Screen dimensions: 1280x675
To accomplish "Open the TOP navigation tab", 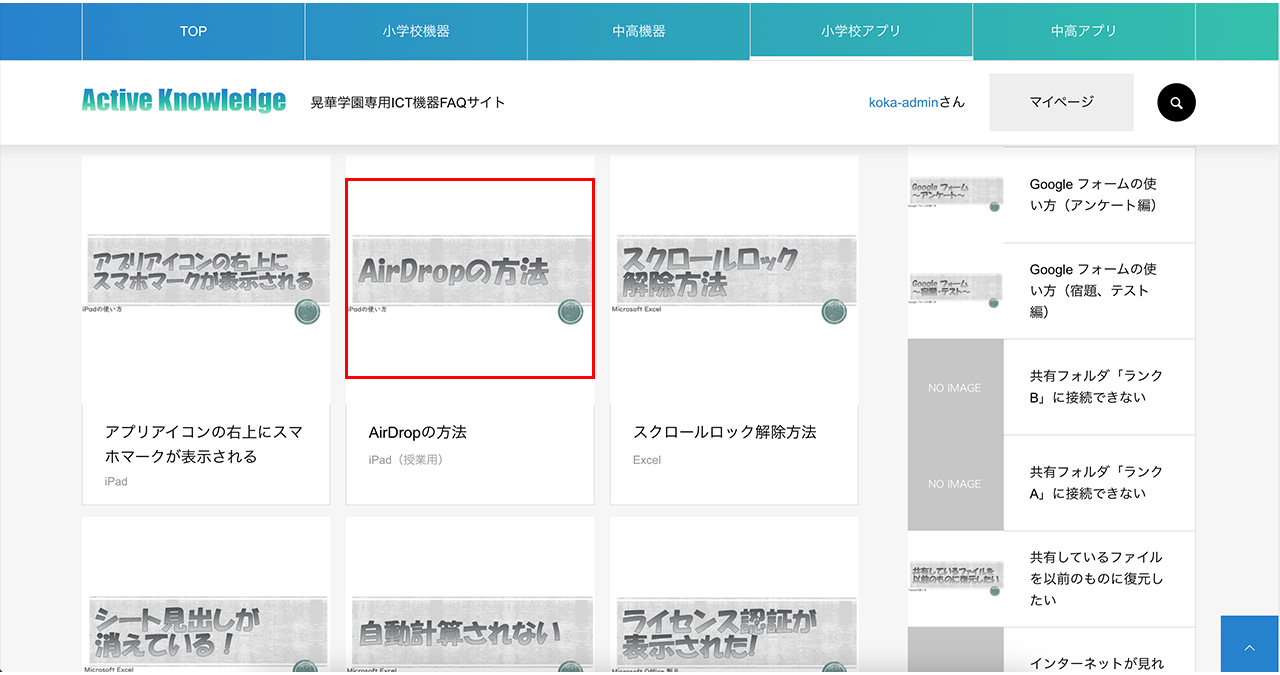I will pyautogui.click(x=193, y=31).
